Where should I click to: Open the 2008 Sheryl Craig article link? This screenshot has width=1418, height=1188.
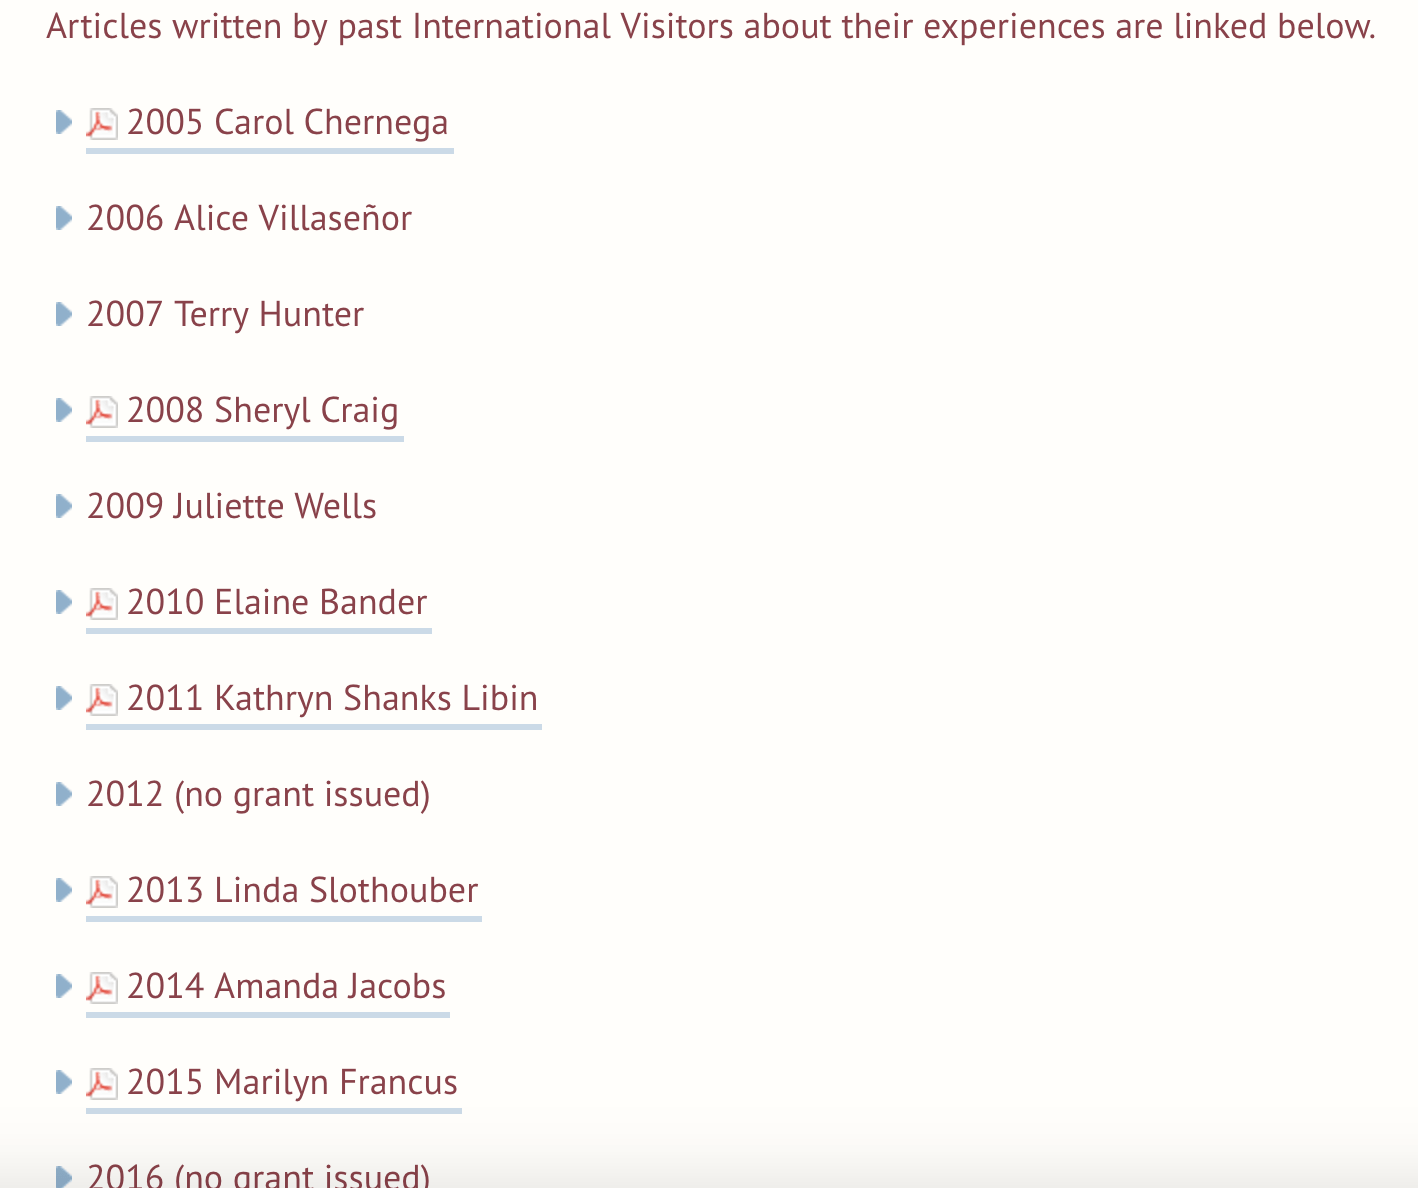[x=262, y=411]
